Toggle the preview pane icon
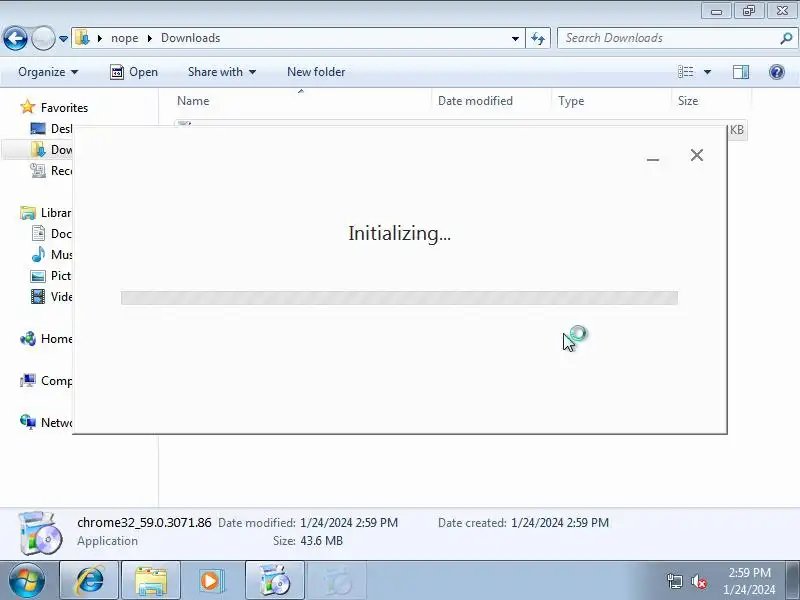This screenshot has height=600, width=800. tap(741, 72)
